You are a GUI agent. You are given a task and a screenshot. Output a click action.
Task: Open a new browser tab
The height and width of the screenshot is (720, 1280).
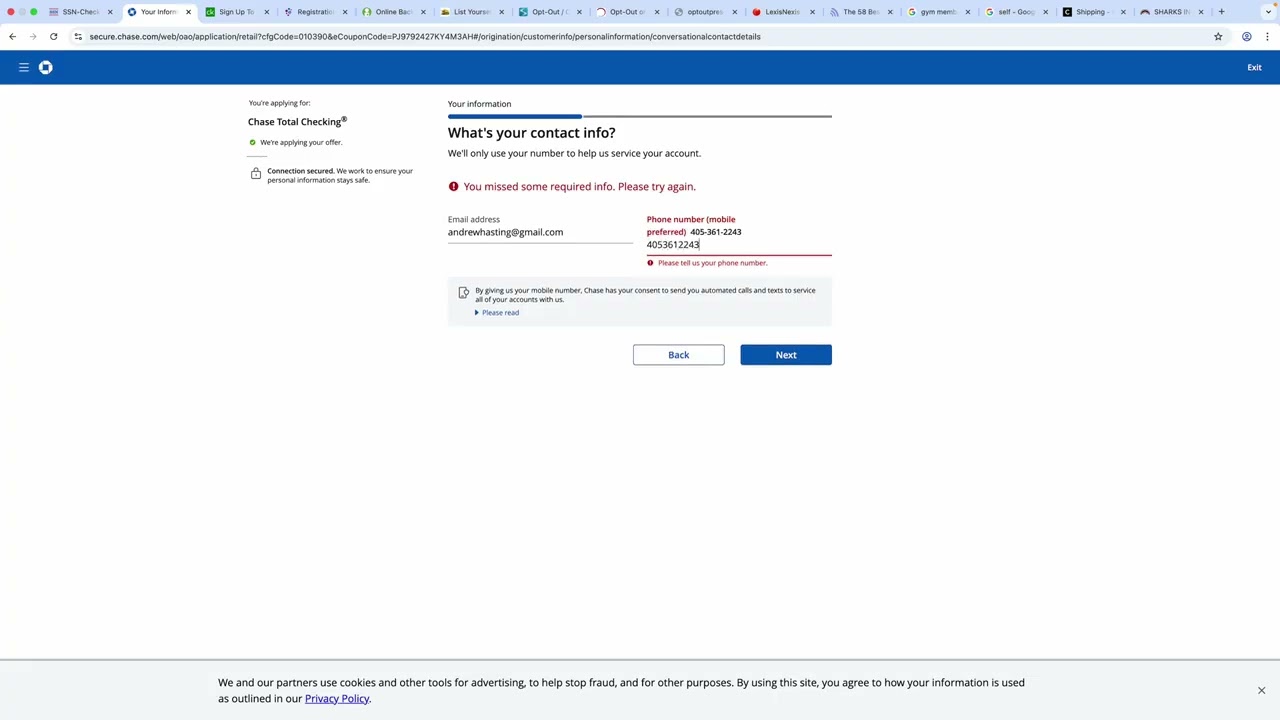point(1221,12)
